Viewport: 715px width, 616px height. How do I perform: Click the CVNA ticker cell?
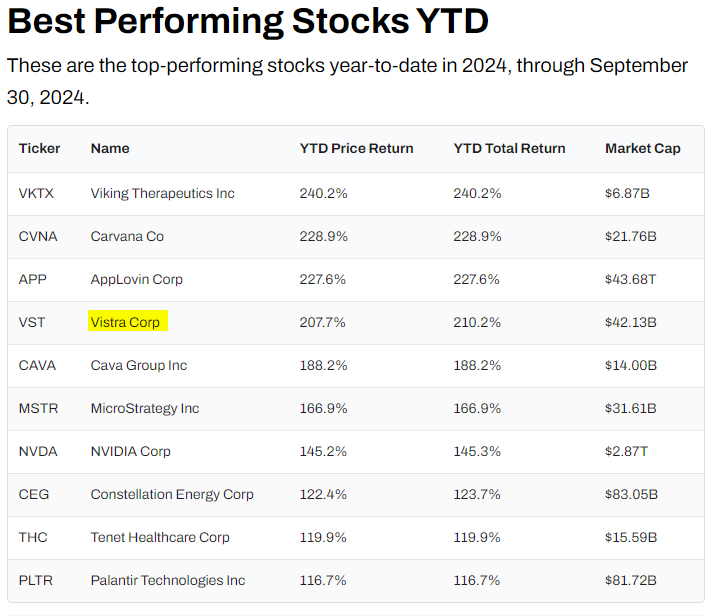38,236
